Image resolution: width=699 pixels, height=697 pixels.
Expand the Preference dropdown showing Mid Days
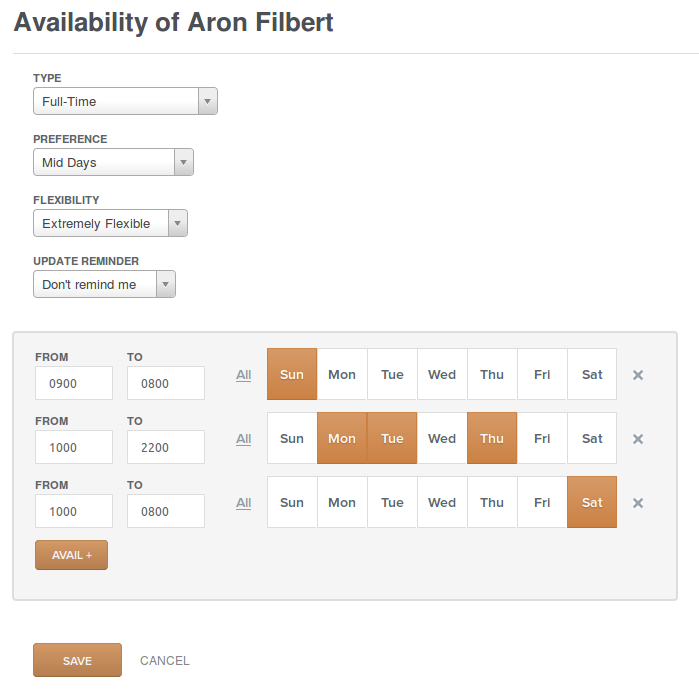pos(113,162)
